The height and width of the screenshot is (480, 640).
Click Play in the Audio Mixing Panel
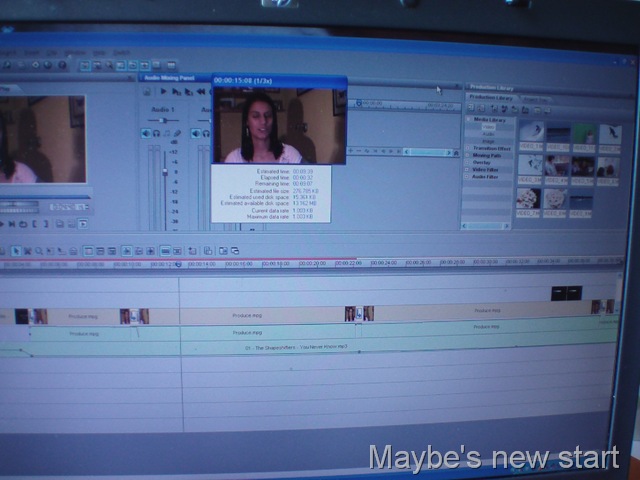163,91
